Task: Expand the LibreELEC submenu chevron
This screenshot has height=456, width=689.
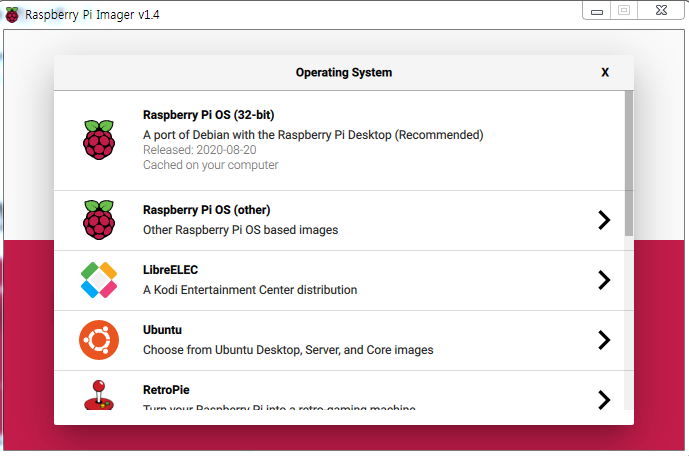Action: [604, 280]
